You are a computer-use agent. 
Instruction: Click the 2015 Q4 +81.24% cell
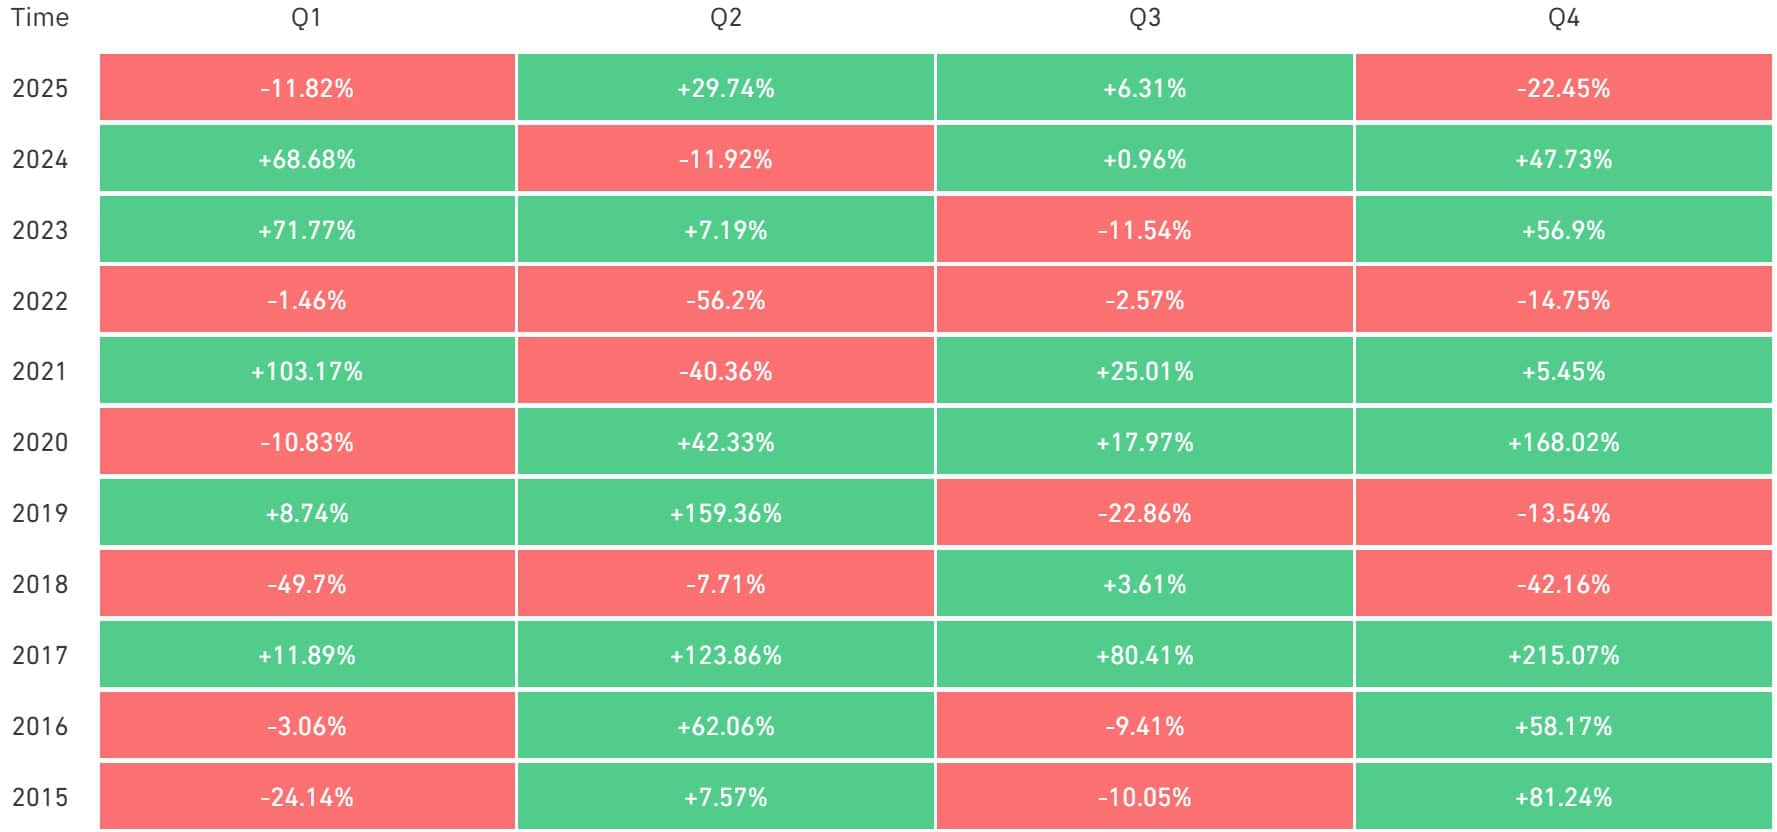1563,797
